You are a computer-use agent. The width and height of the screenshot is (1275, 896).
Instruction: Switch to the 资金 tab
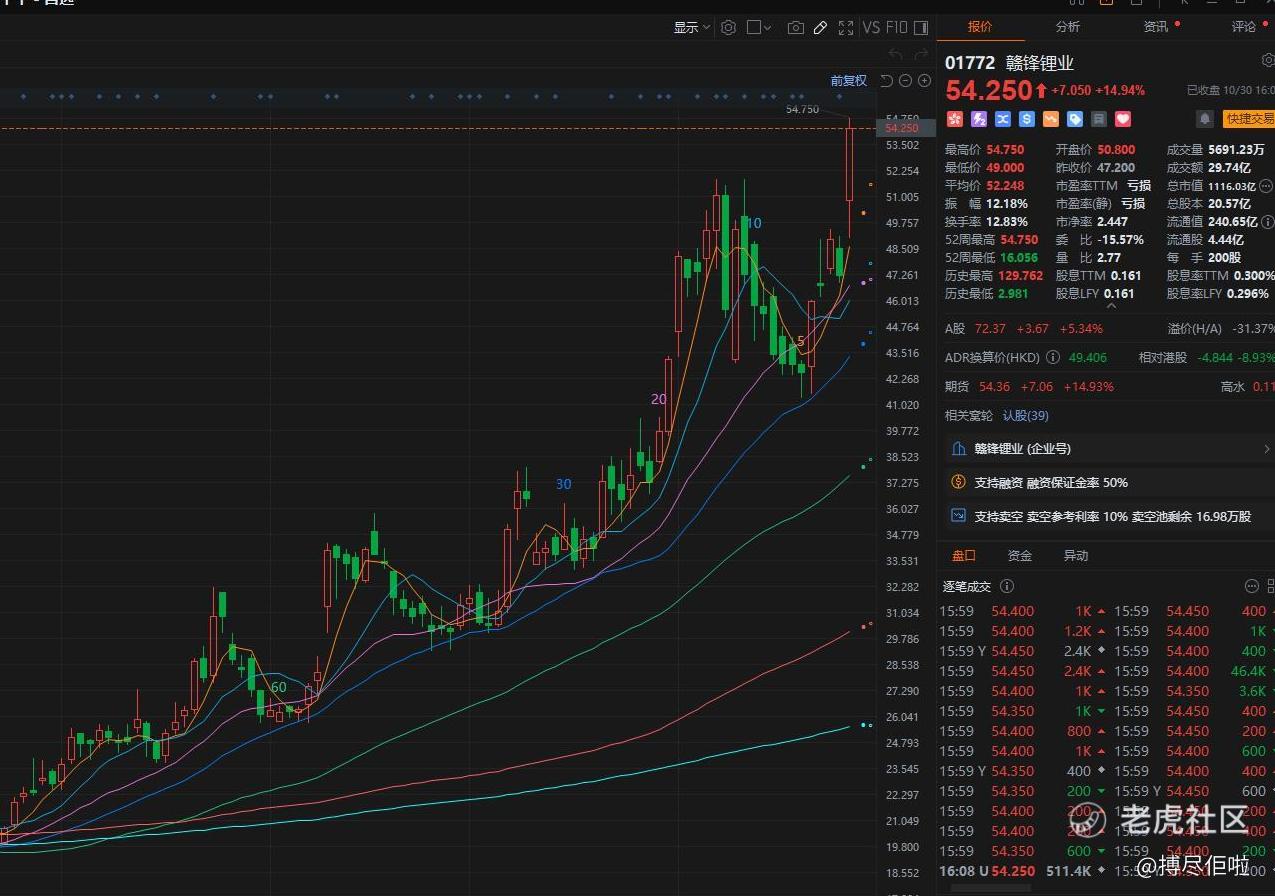pos(1019,555)
